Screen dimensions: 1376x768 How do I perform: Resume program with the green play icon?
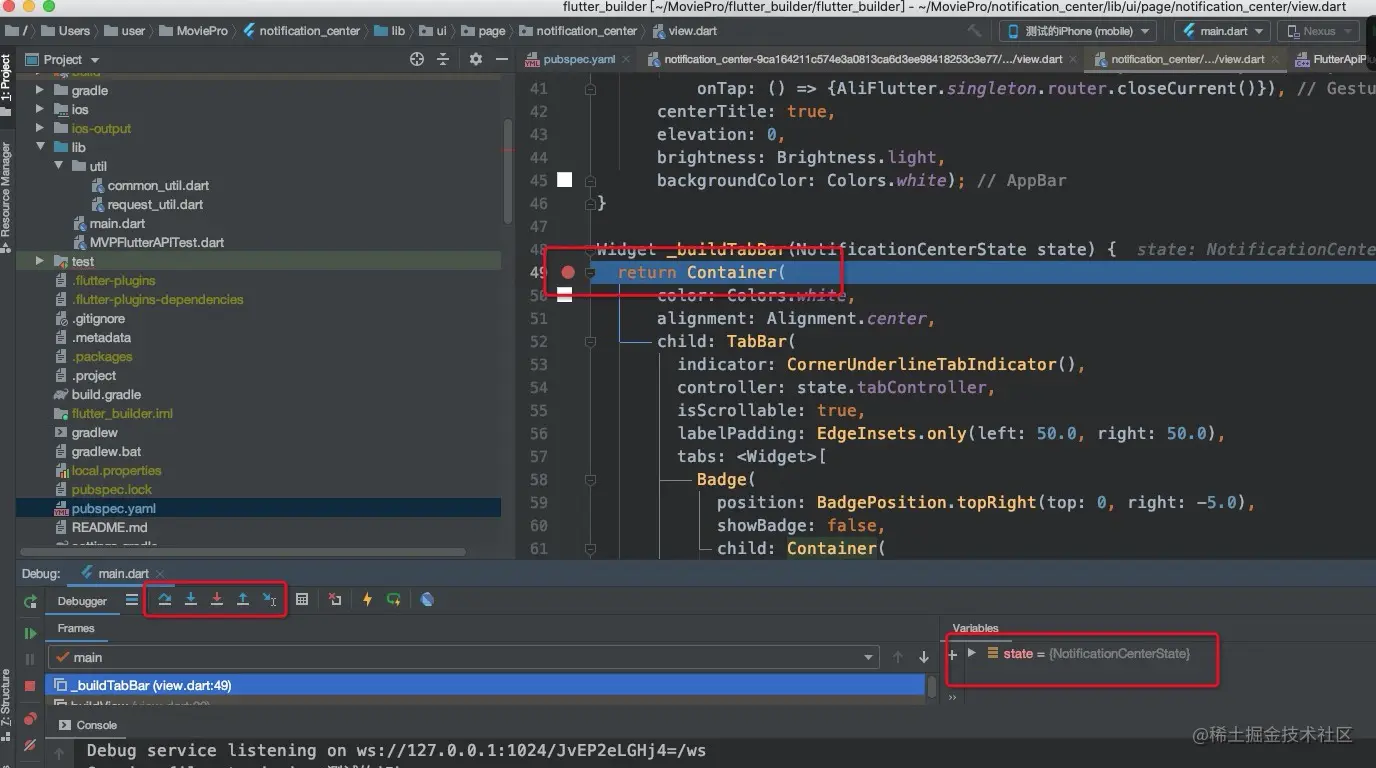[30, 634]
